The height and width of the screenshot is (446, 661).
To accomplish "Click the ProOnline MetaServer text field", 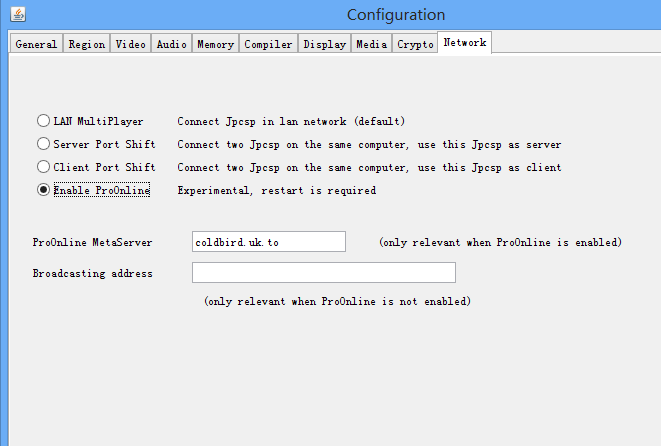I will [268, 242].
